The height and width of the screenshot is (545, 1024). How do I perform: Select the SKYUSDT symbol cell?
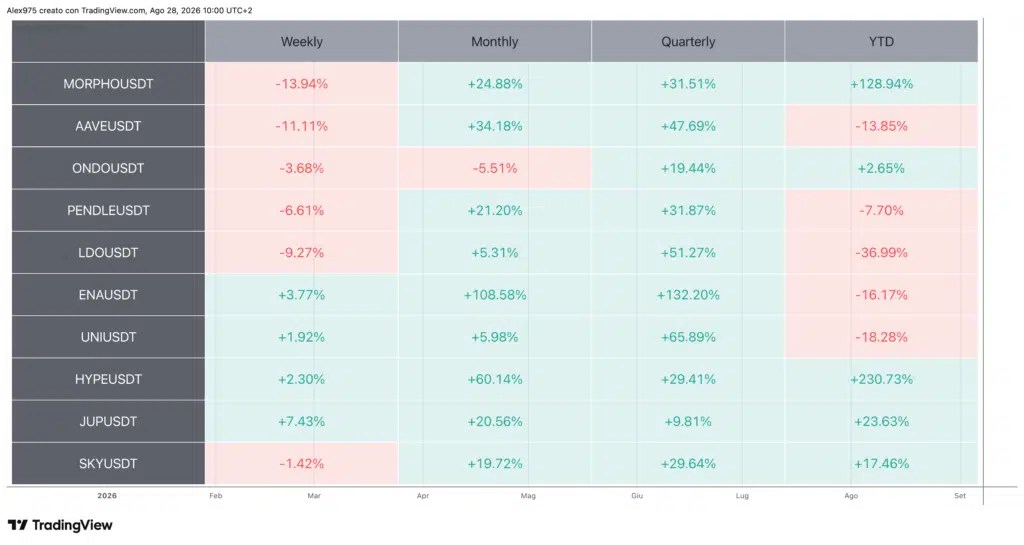[108, 463]
